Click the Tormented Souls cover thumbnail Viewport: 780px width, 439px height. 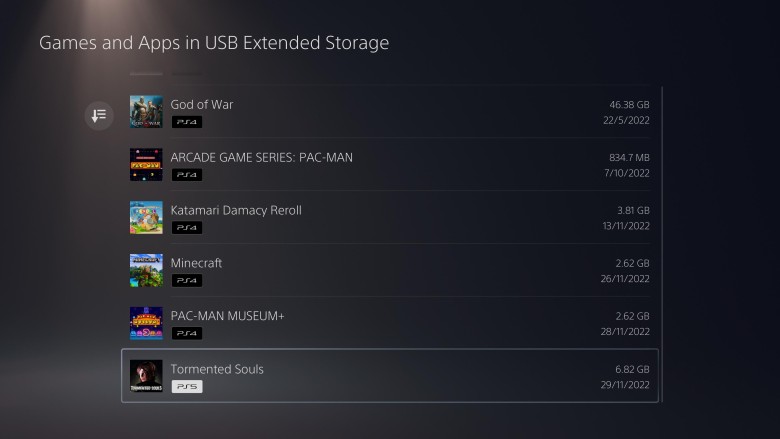pos(146,376)
